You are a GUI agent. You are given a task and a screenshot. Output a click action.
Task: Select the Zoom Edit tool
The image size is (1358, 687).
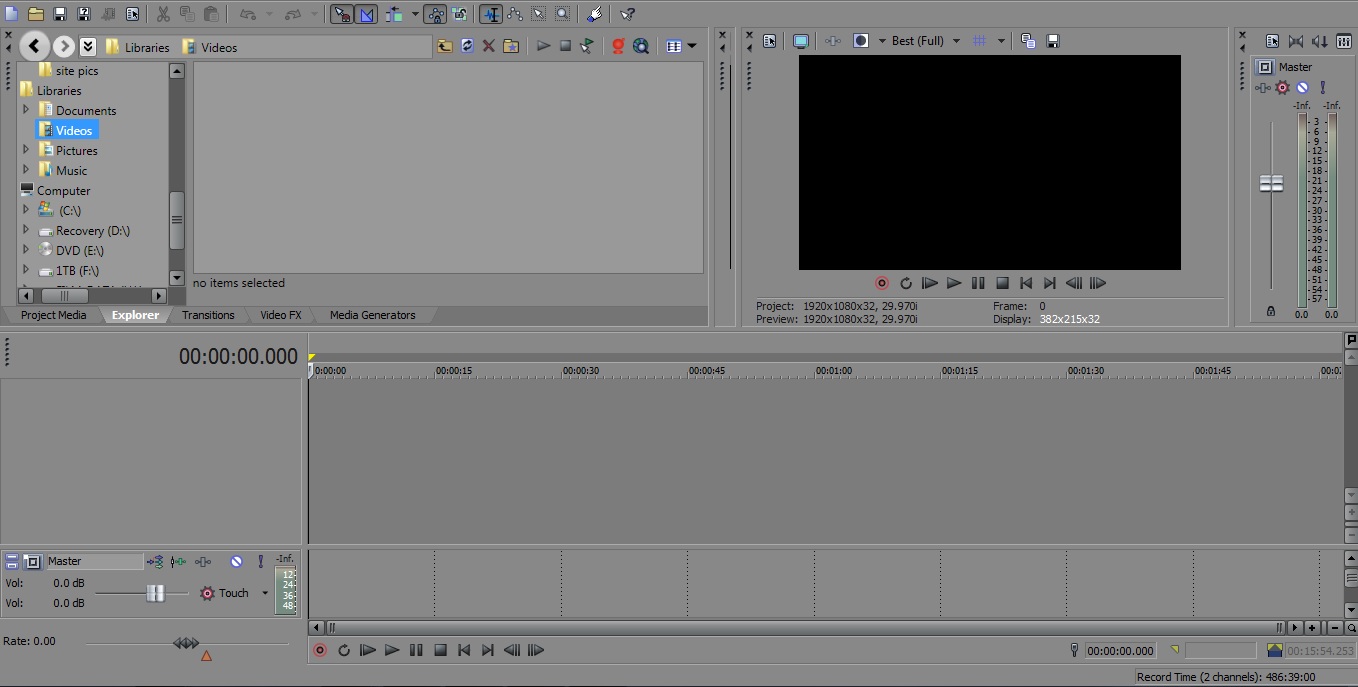click(563, 14)
